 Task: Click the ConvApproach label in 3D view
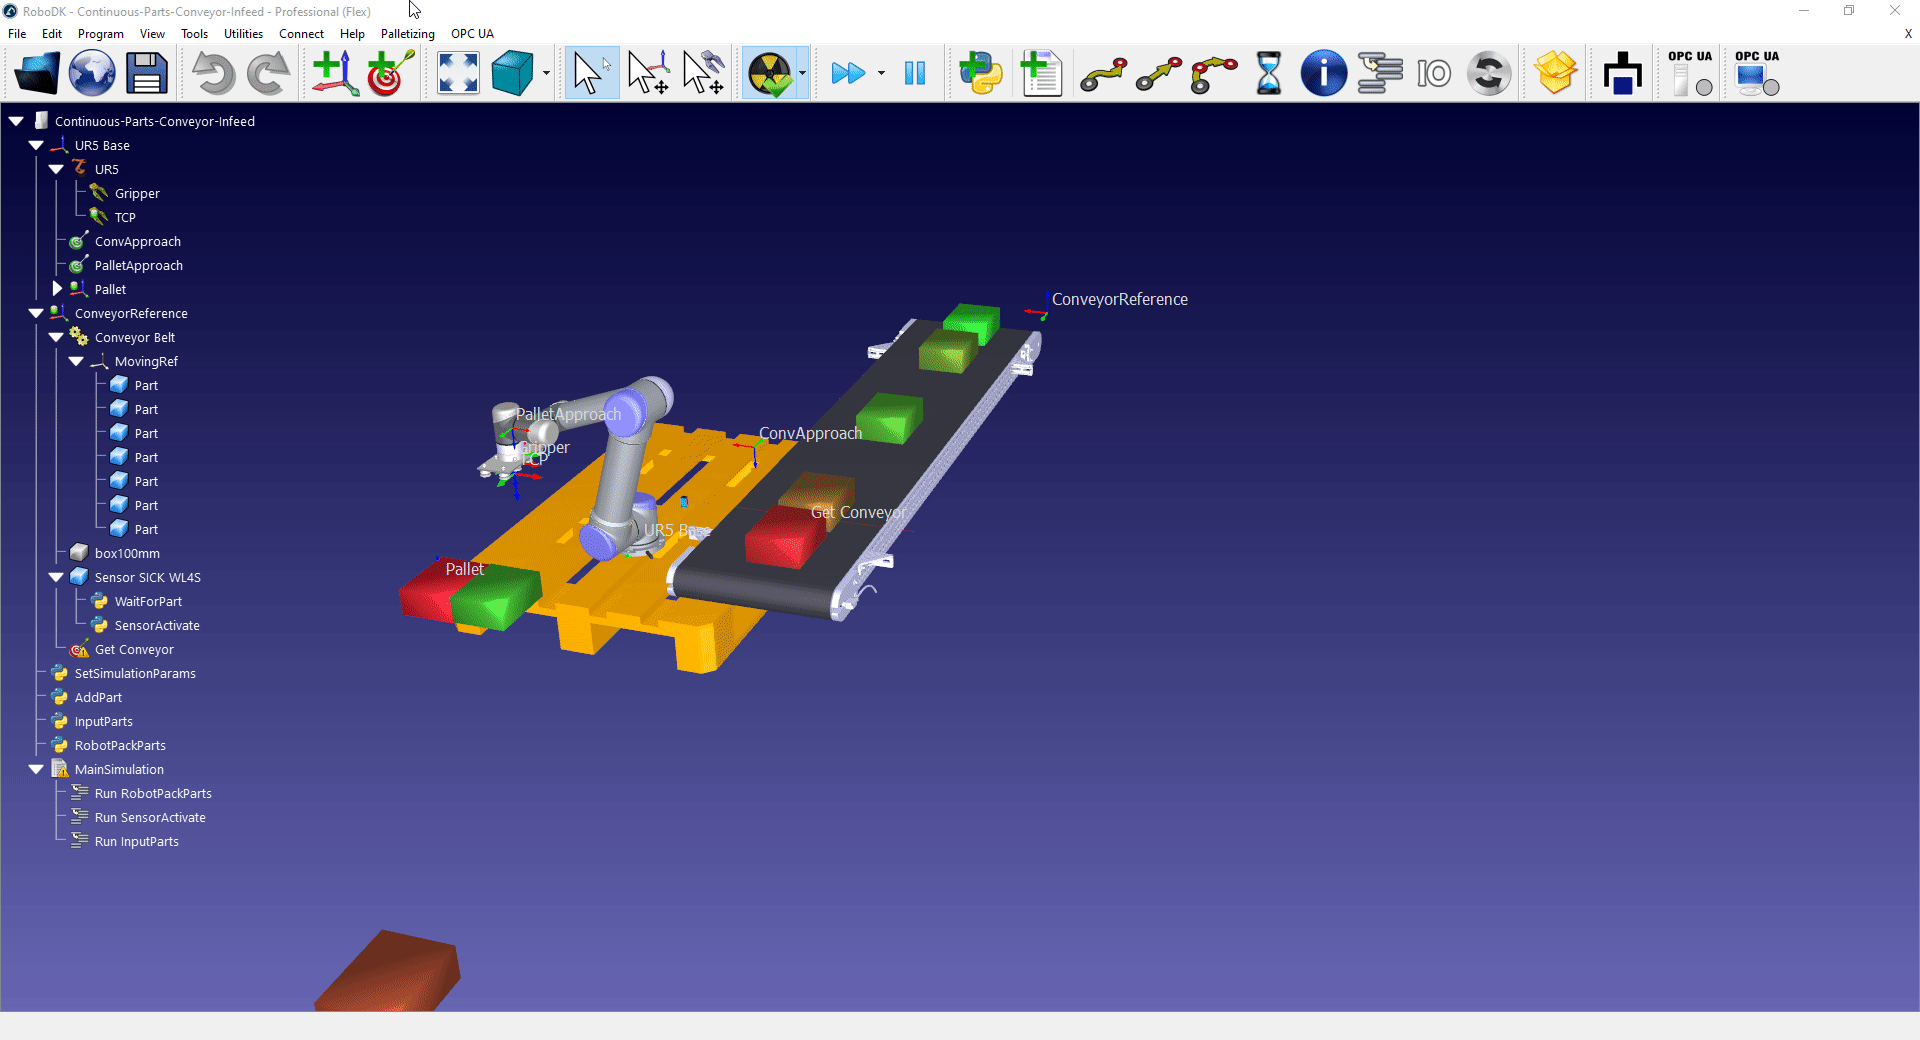click(810, 433)
